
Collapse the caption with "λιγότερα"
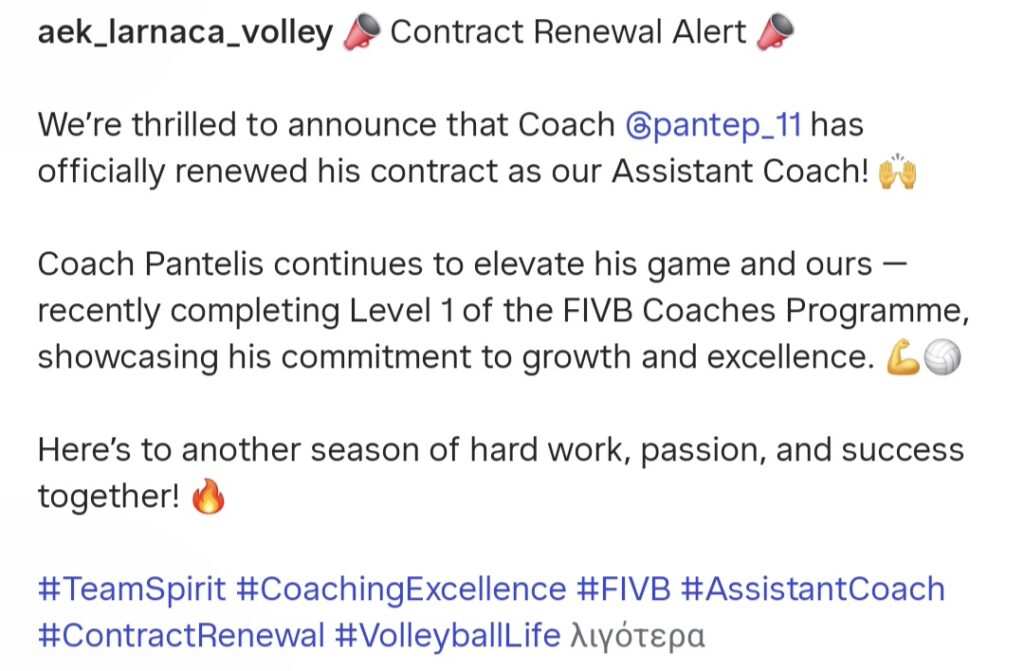point(638,635)
